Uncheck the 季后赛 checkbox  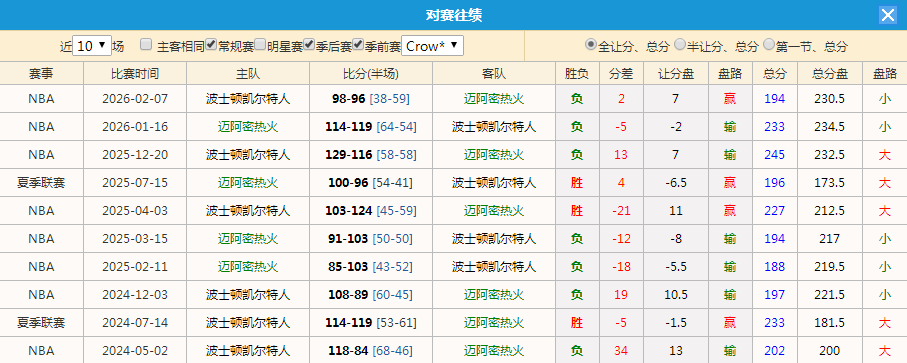coord(309,45)
